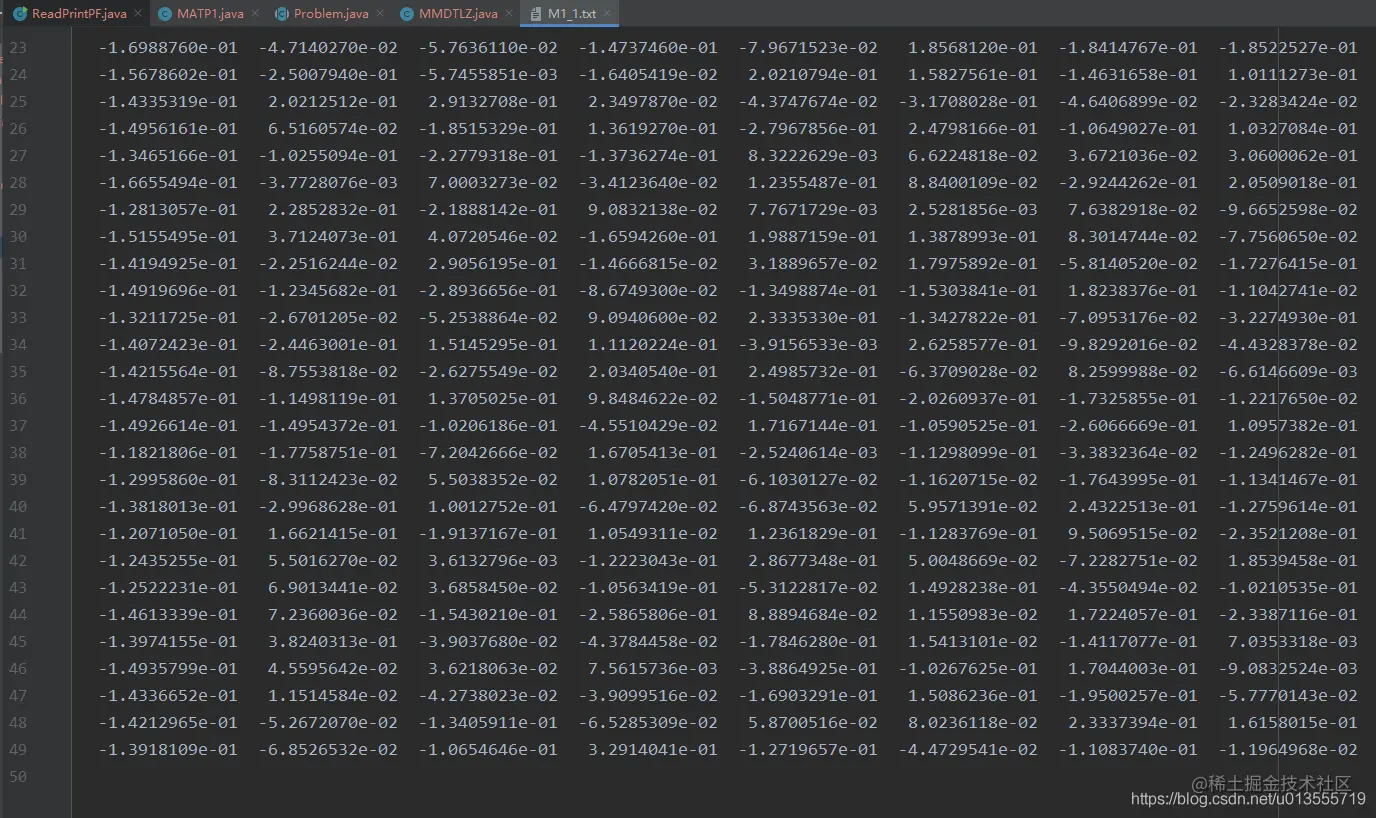Click value 1.3705025e-01 on line 36
Screen dimensions: 1376x818
(493, 399)
